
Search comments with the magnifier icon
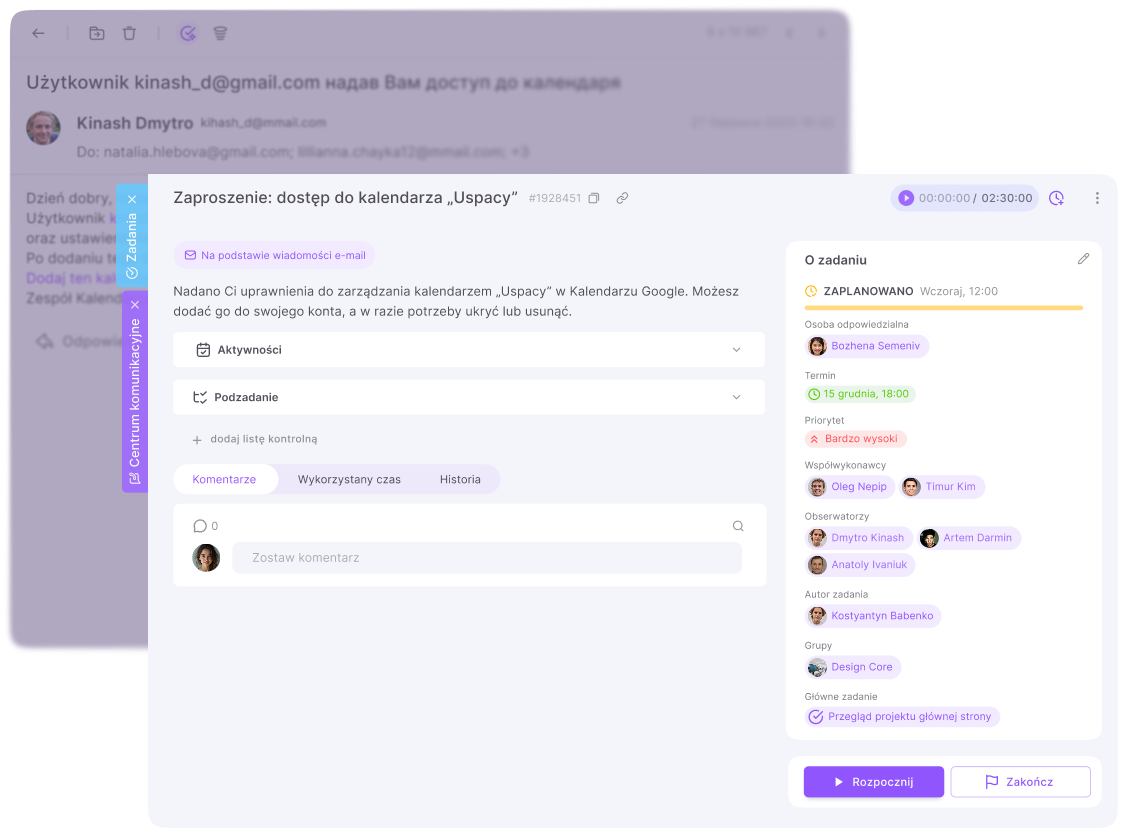pos(738,526)
